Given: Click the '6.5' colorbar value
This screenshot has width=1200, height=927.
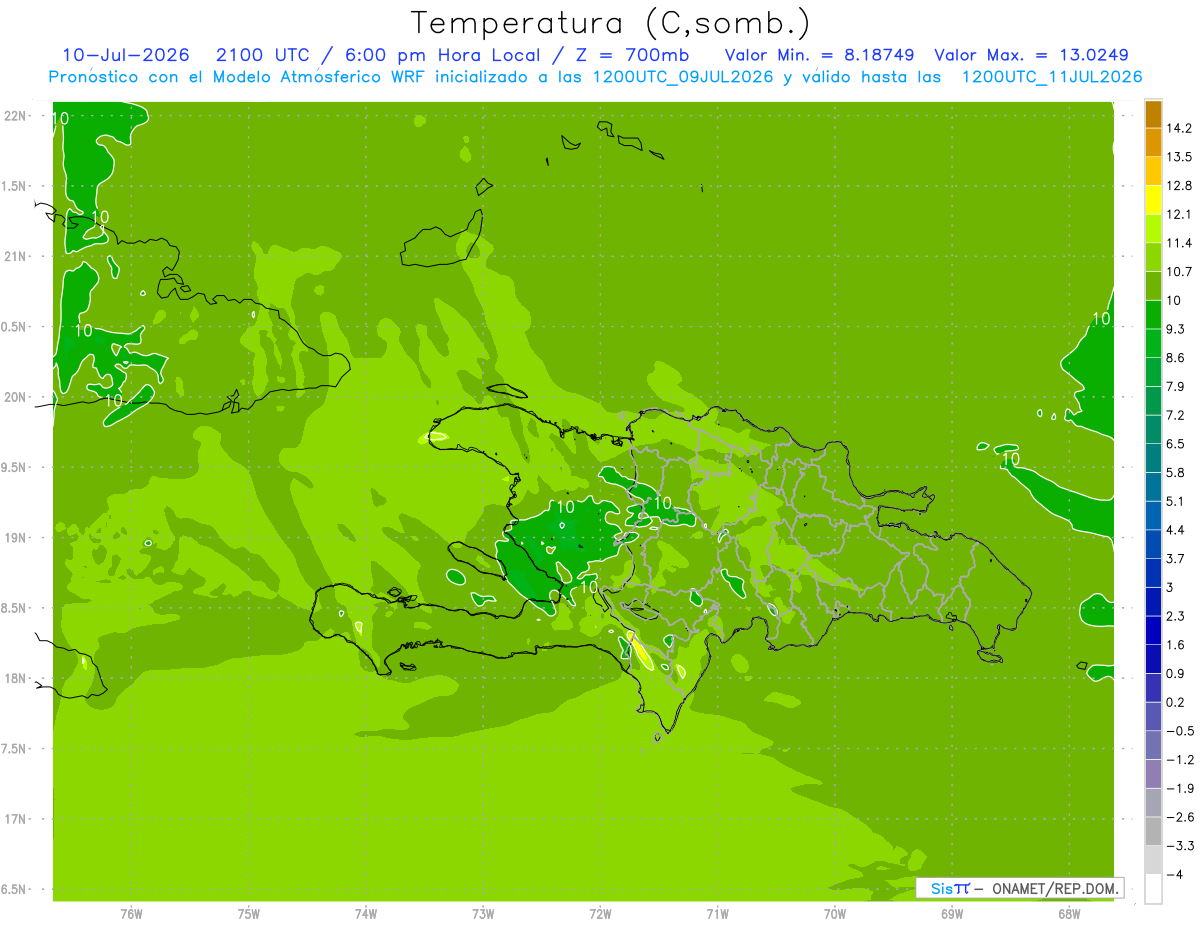Looking at the screenshot, I should (1175, 443).
